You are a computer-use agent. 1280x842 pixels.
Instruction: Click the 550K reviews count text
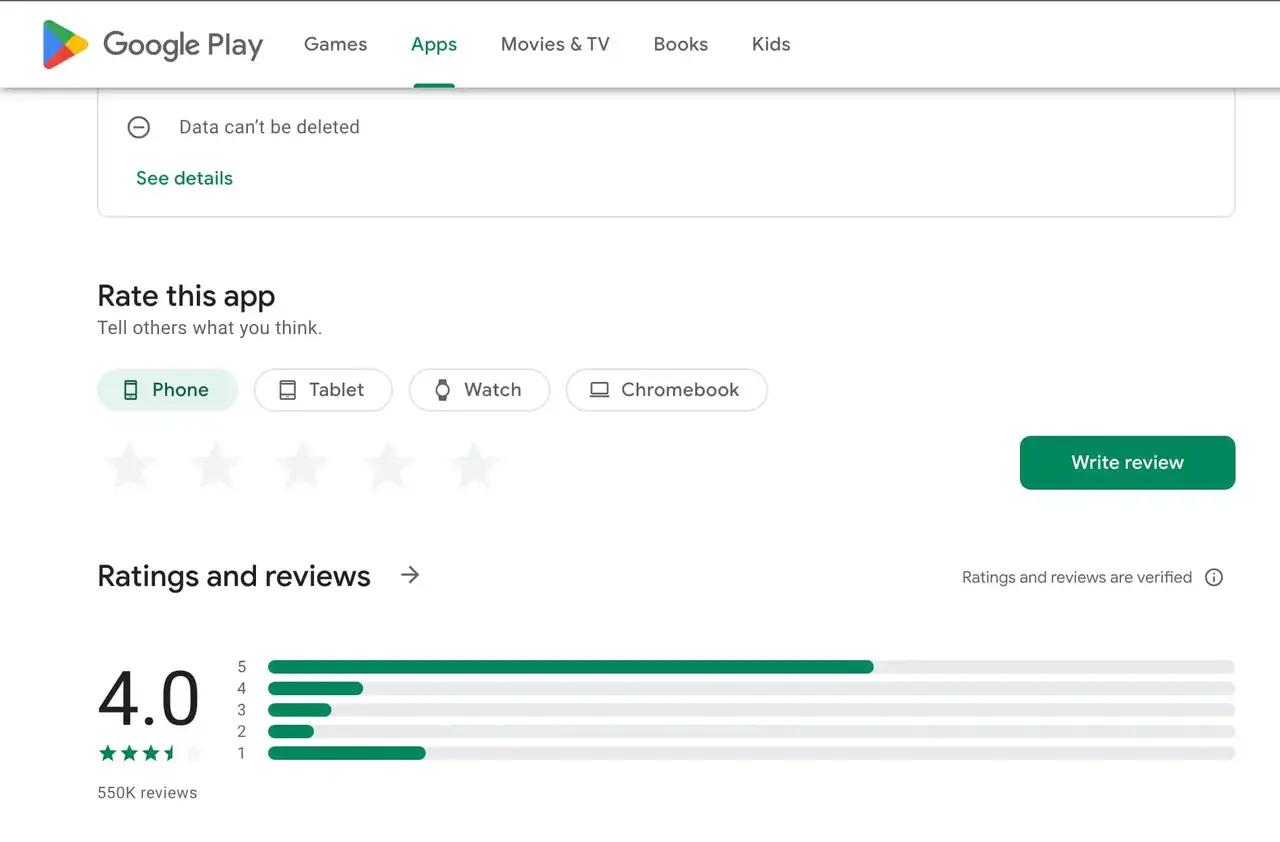pos(146,792)
